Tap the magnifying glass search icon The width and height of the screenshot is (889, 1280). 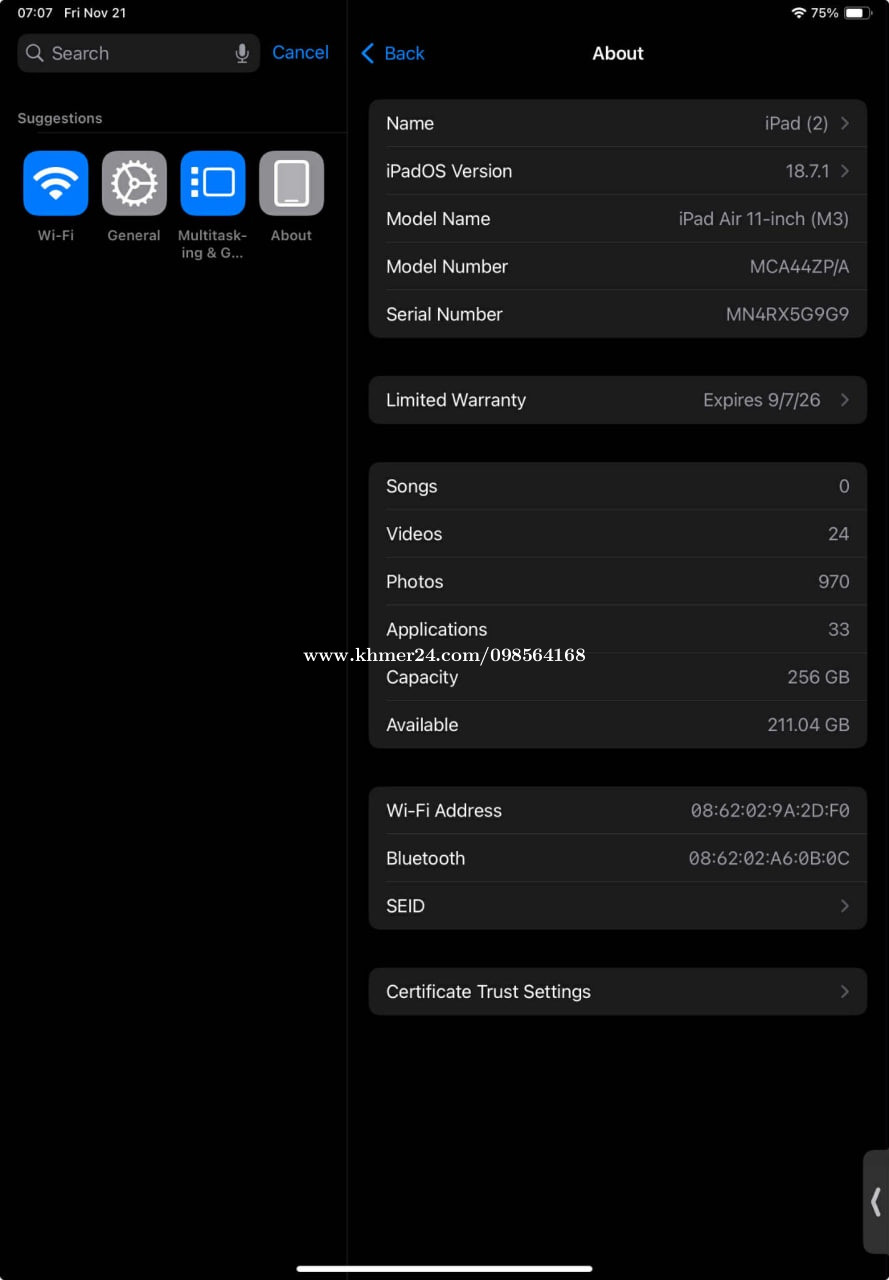click(x=35, y=54)
